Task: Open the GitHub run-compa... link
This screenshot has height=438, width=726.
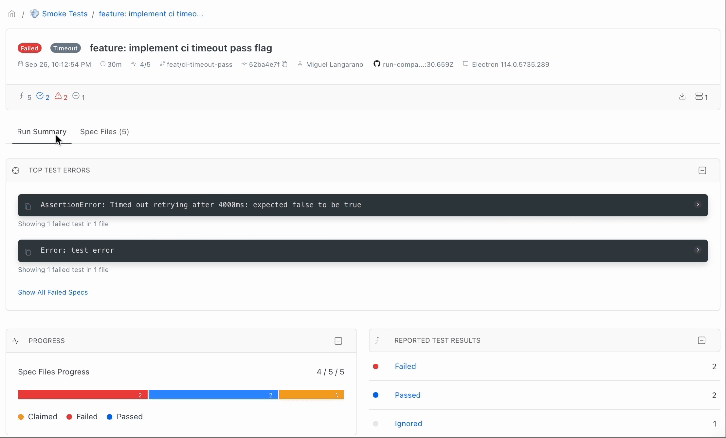Action: coord(418,64)
